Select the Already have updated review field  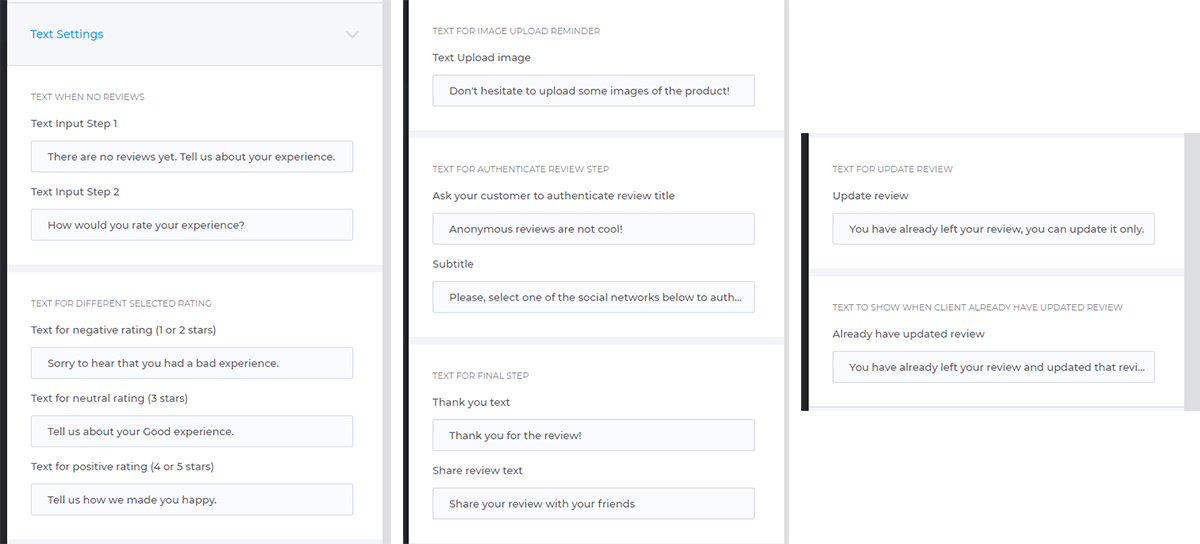[x=994, y=367]
